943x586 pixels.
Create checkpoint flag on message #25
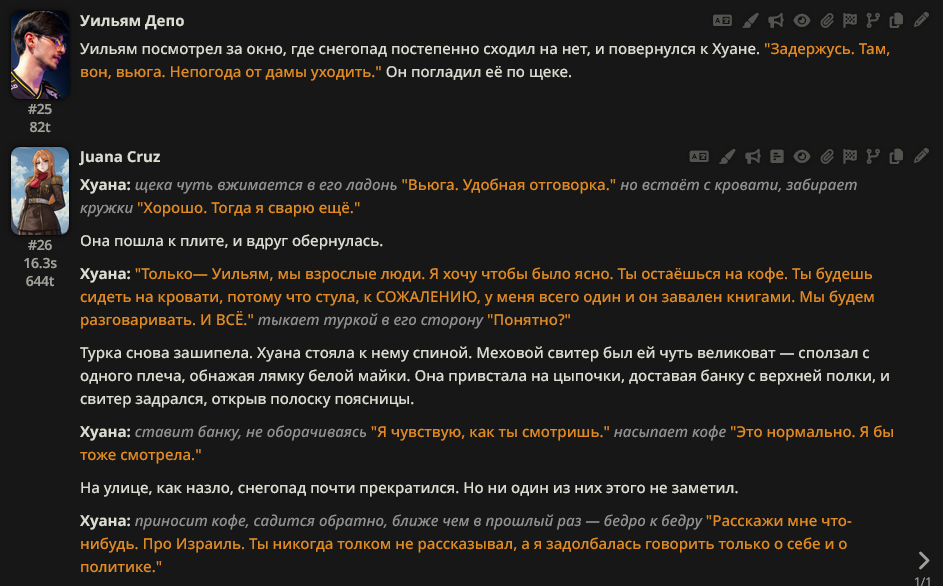(x=850, y=21)
